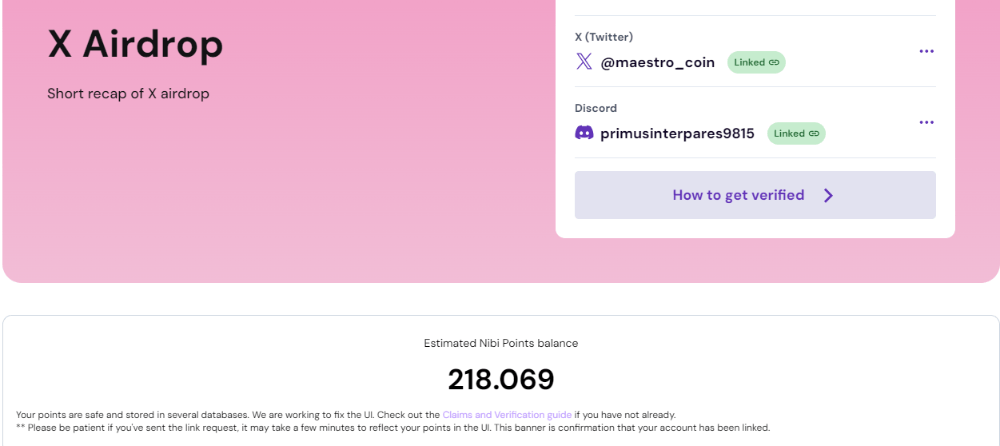Open three-dots menu for Discord account
Viewport: 1000px width, 446px height.
[926, 122]
